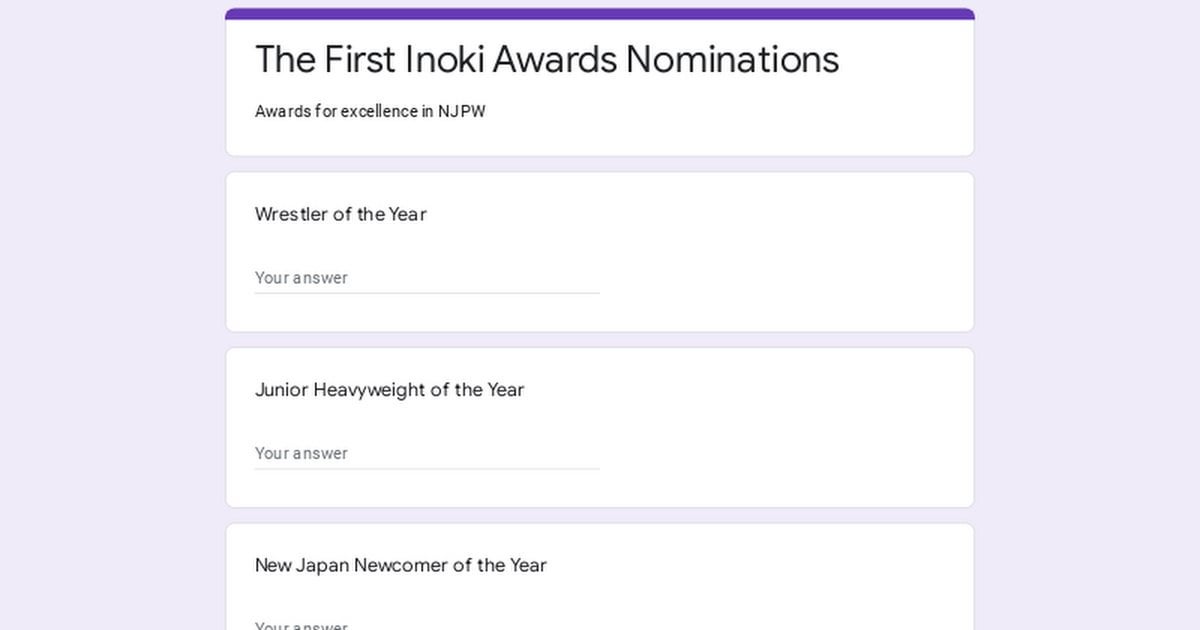Click the word Awards in the form title
The image size is (1200, 630).
point(554,59)
